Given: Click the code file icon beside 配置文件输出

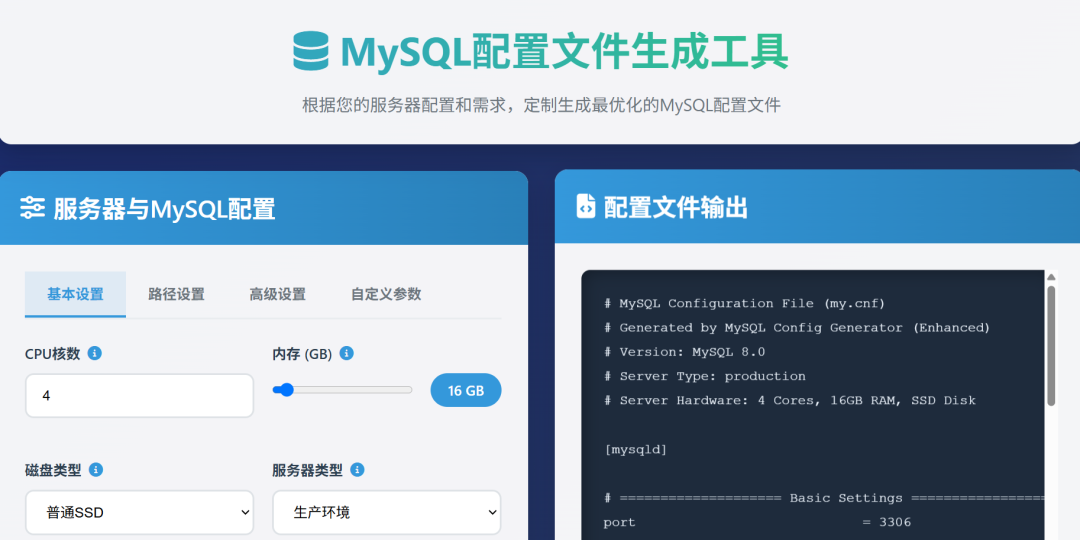Looking at the screenshot, I should click(x=585, y=207).
